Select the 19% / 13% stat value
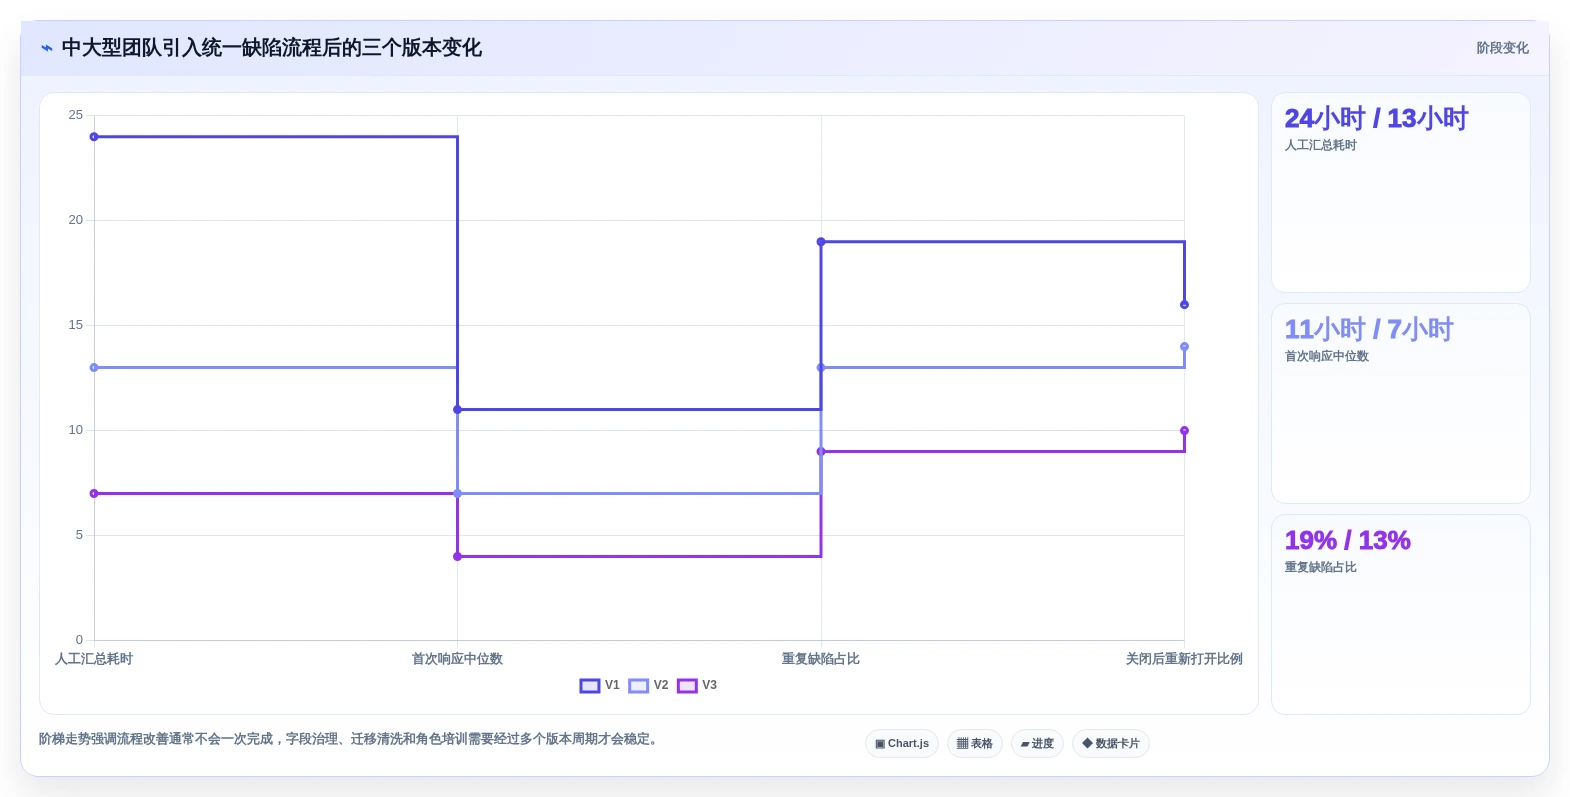The image size is (1570, 797). tap(1347, 540)
